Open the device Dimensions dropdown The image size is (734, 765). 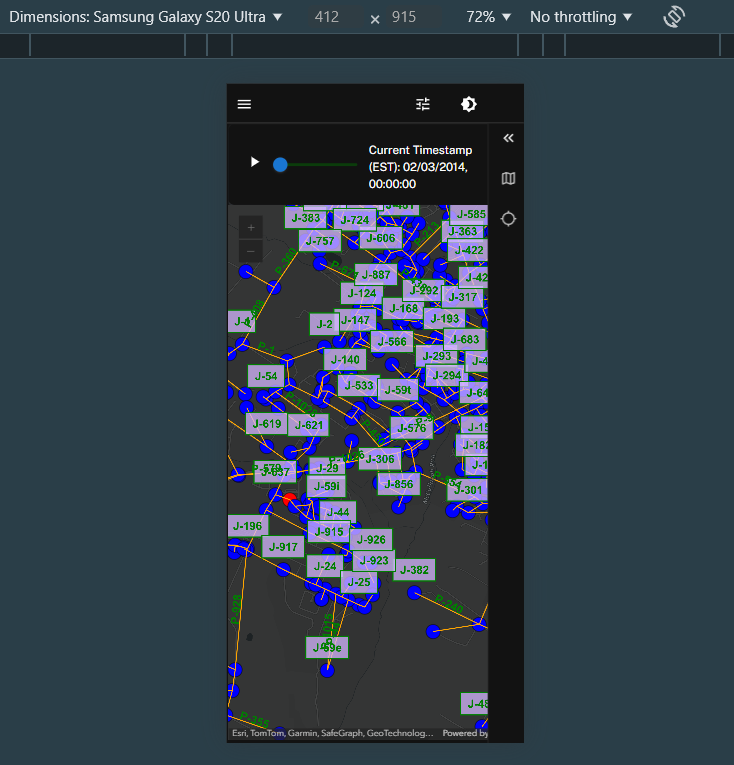[x=145, y=17]
